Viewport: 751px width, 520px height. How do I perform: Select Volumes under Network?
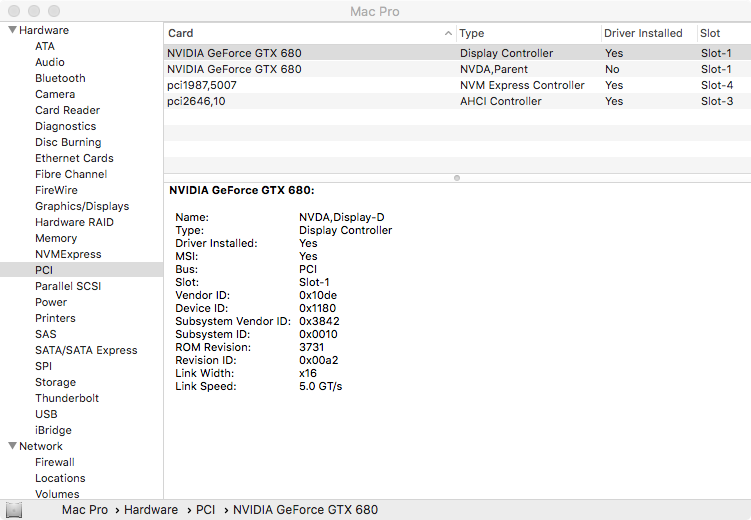point(57,494)
